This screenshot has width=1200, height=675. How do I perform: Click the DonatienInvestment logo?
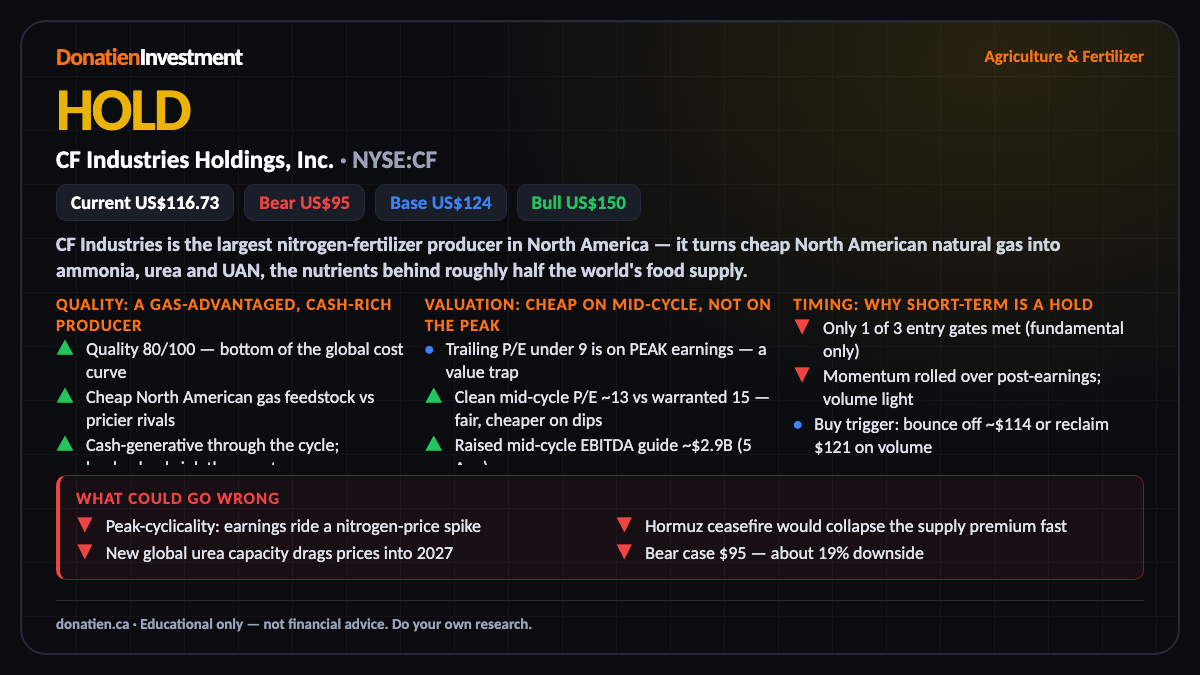pyautogui.click(x=149, y=57)
